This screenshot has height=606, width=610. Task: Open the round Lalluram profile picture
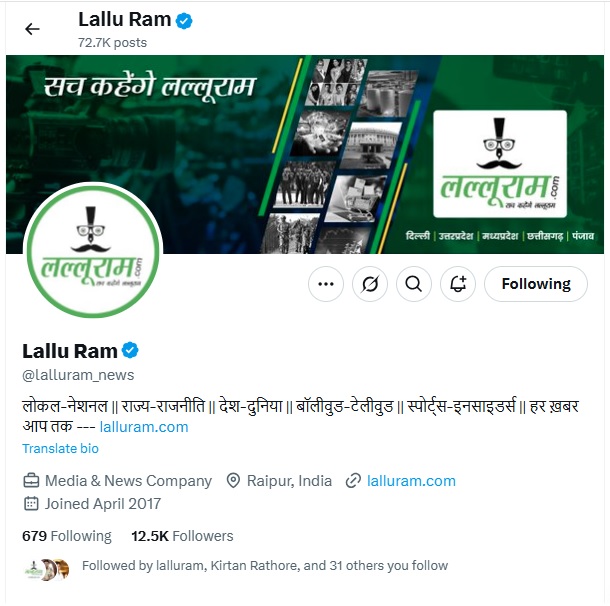click(x=93, y=251)
